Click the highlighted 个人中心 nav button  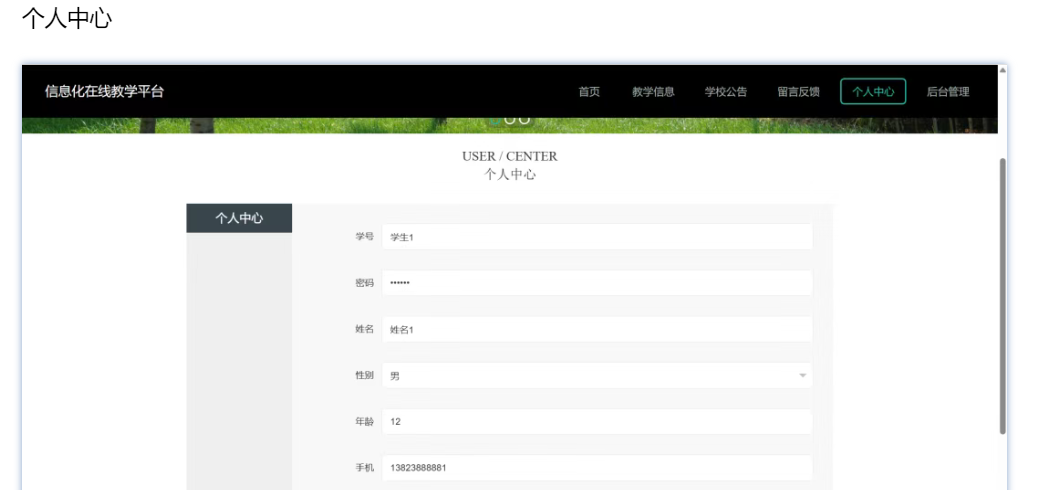(873, 91)
